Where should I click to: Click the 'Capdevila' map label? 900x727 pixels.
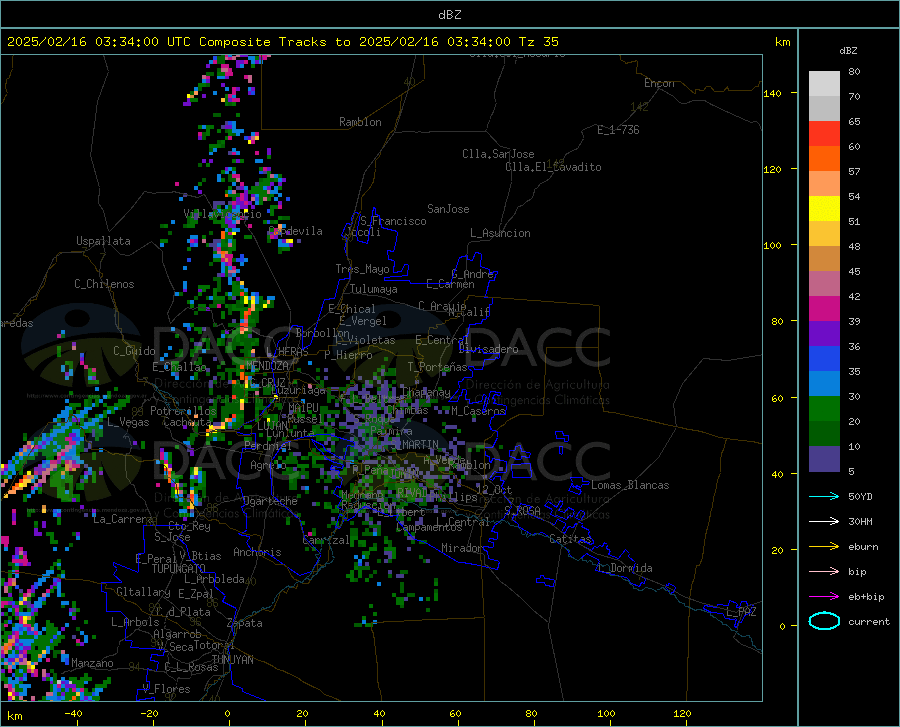pyautogui.click(x=296, y=231)
